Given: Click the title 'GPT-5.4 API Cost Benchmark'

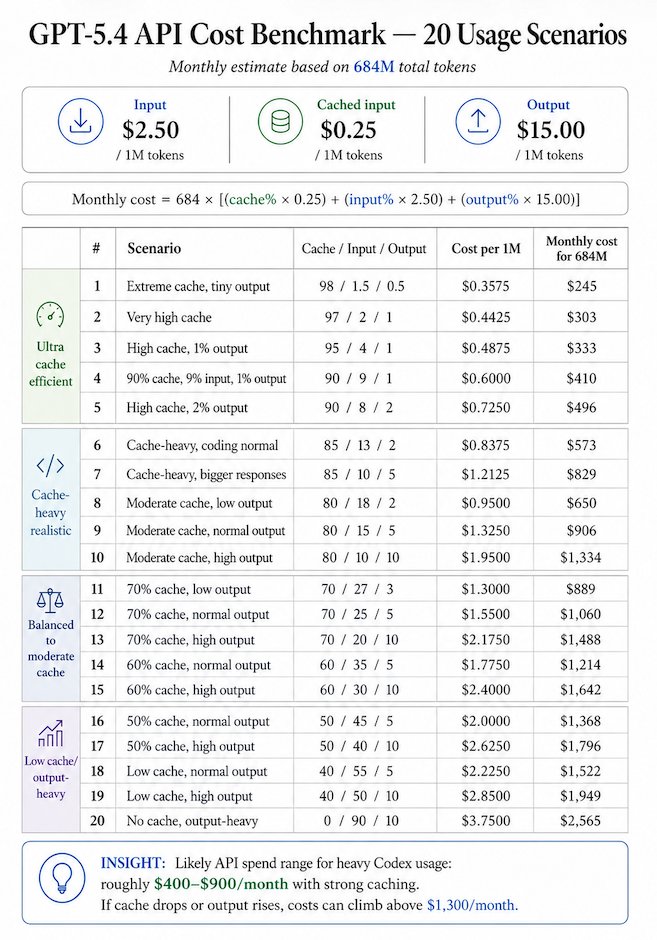Looking at the screenshot, I should [x=207, y=35].
